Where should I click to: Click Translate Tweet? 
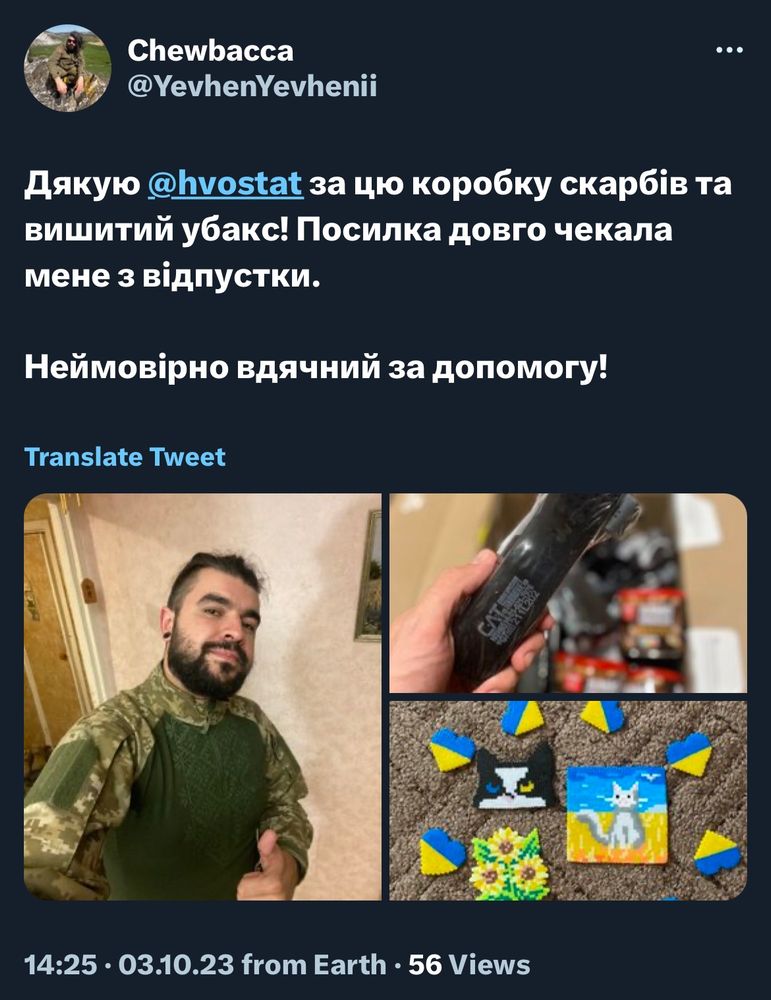coord(125,457)
